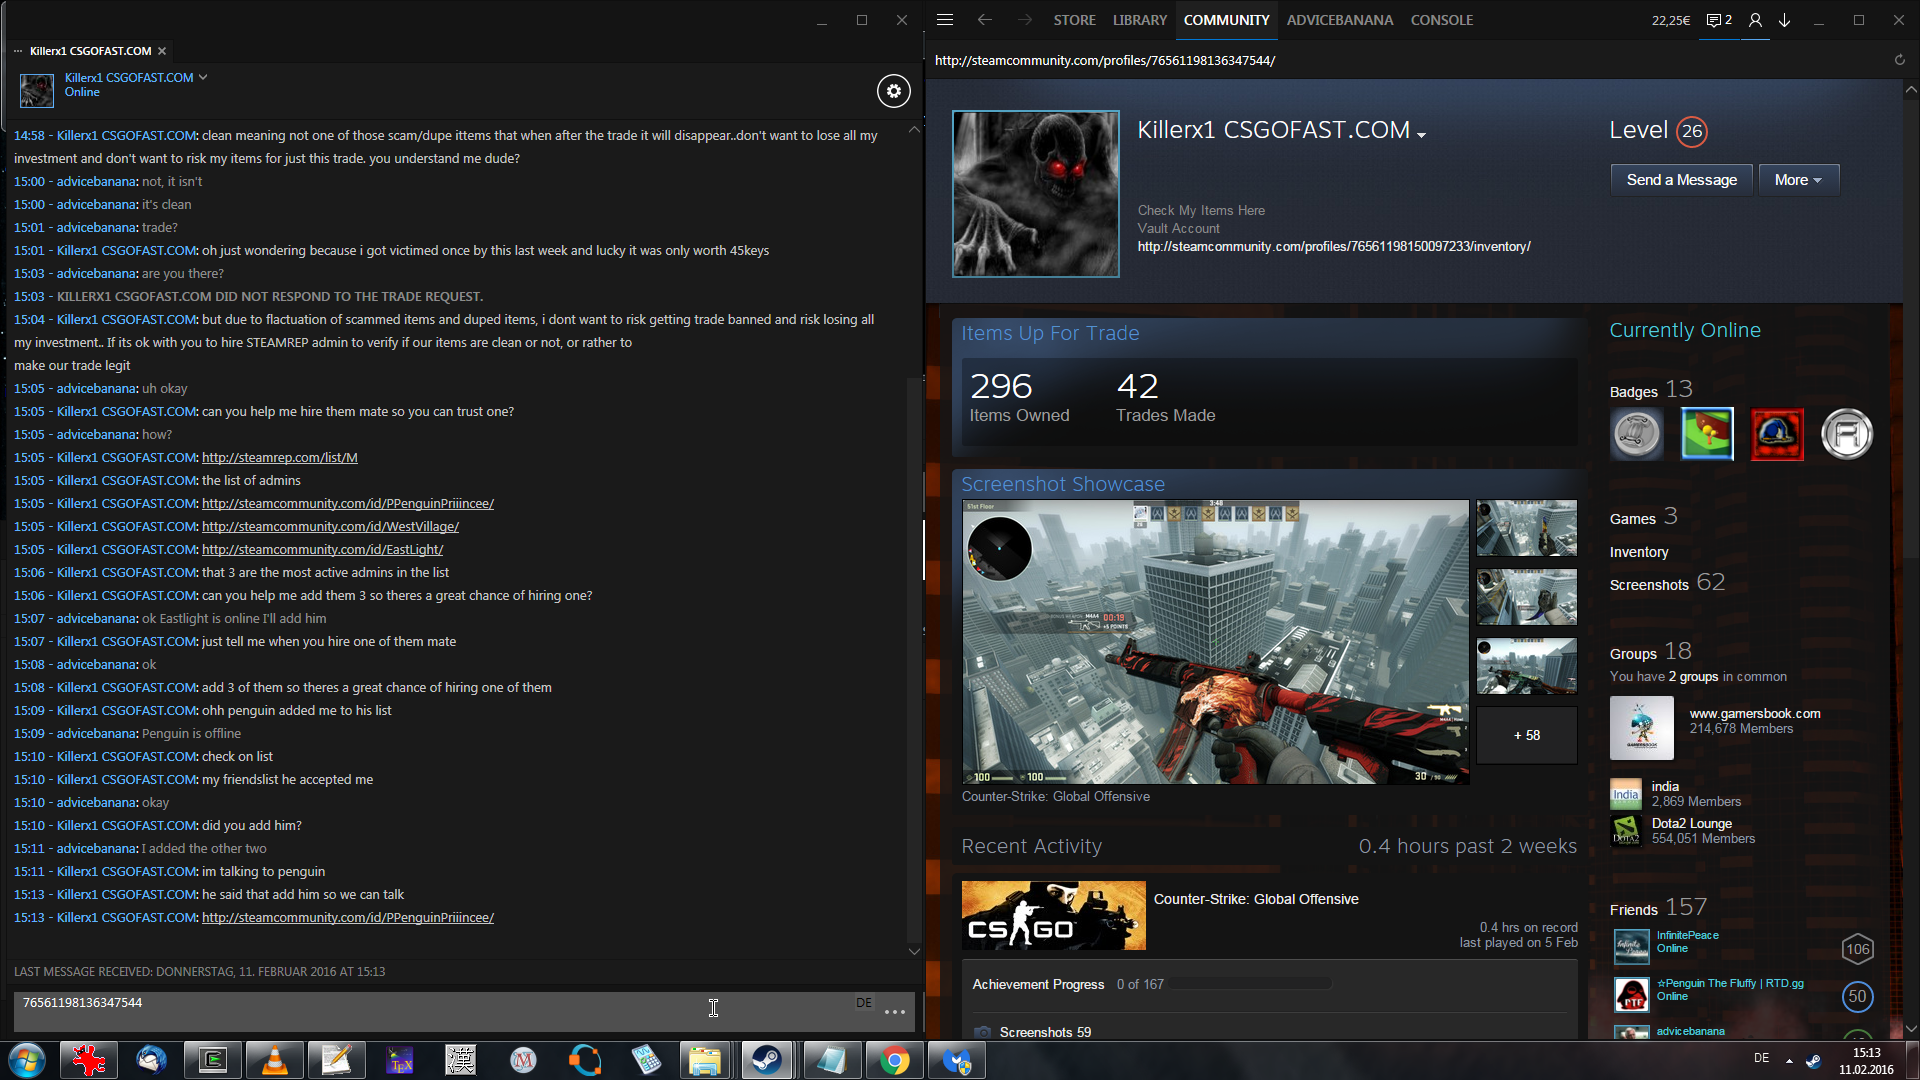Click the Steam hamburger menu icon
1920x1080 pixels.
pyautogui.click(x=945, y=20)
